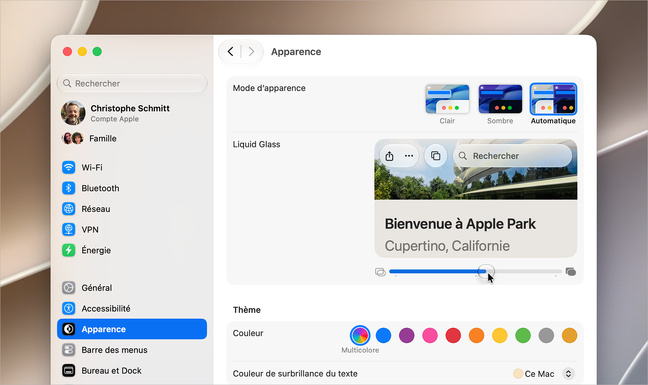Select the Sombre appearance mode thumbnail
This screenshot has height=385, width=648.
[500, 99]
